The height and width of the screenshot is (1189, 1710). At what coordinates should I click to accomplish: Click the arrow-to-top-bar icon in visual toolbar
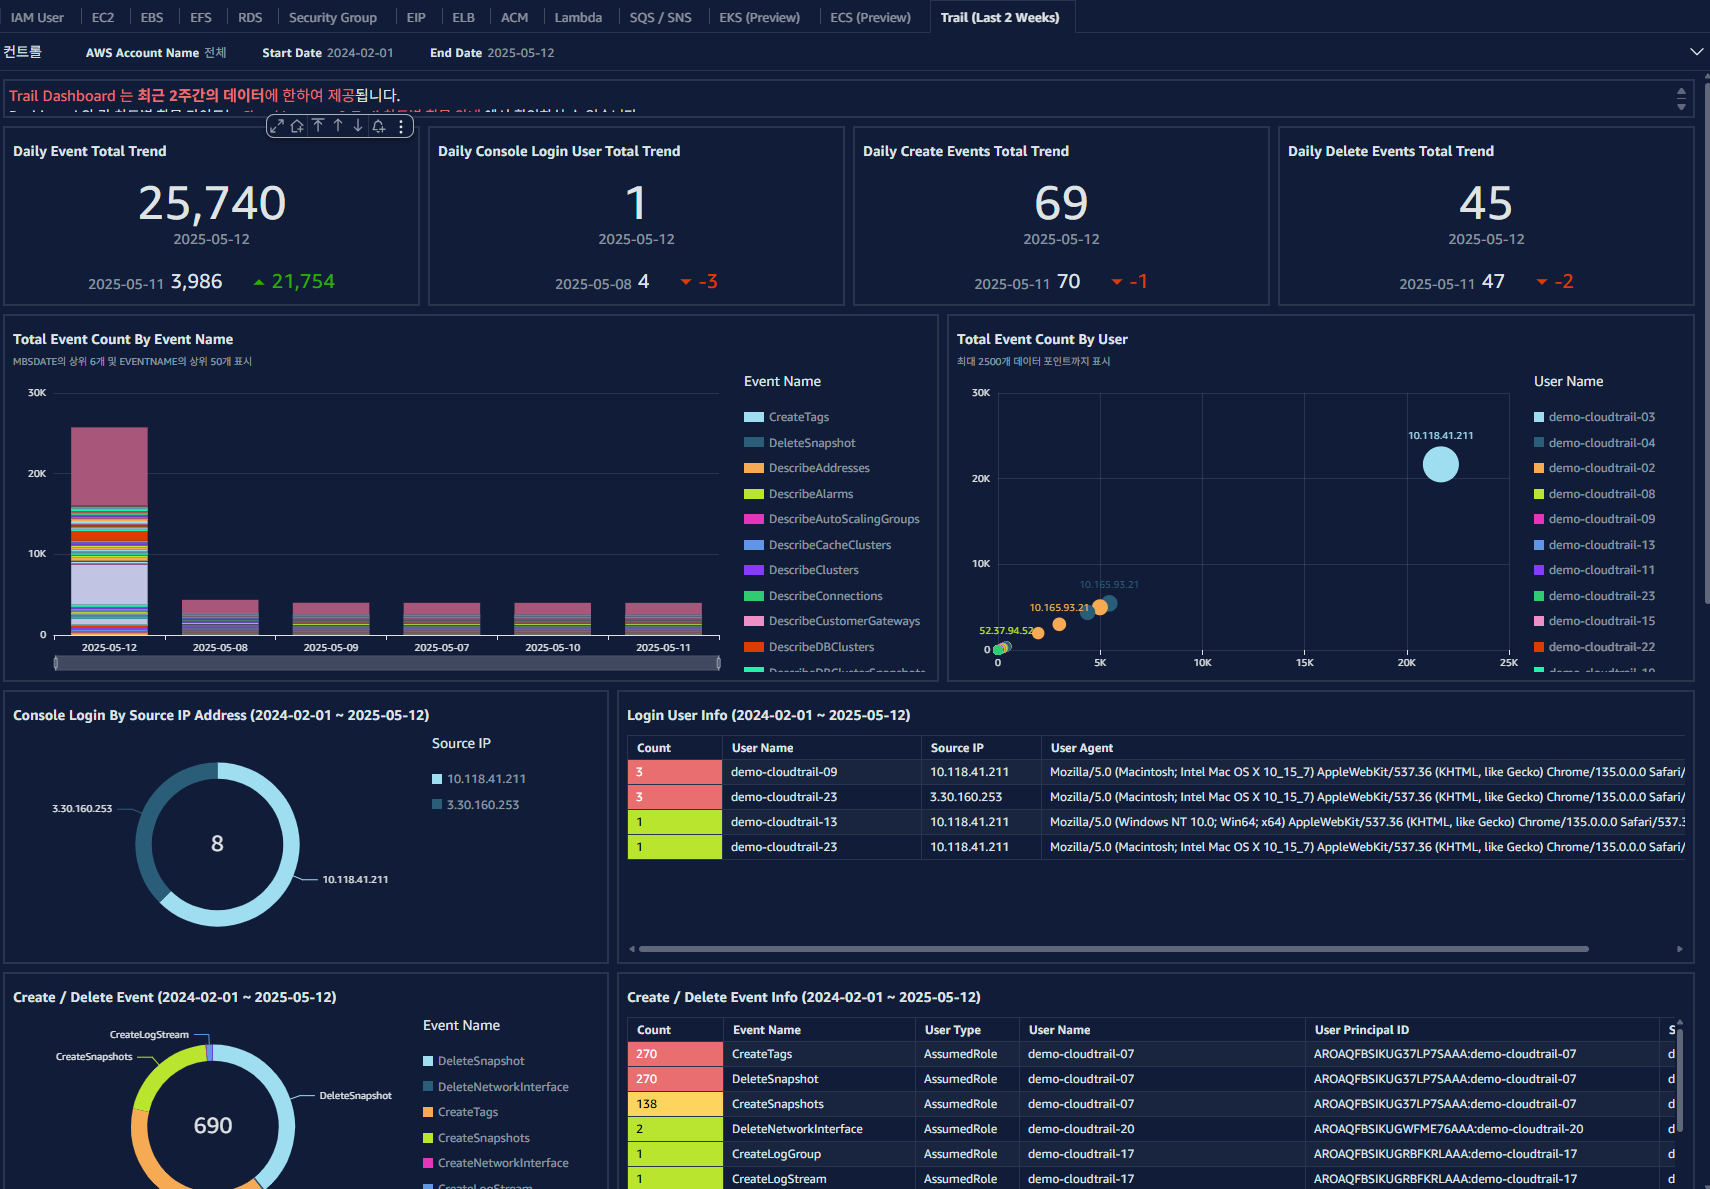318,126
